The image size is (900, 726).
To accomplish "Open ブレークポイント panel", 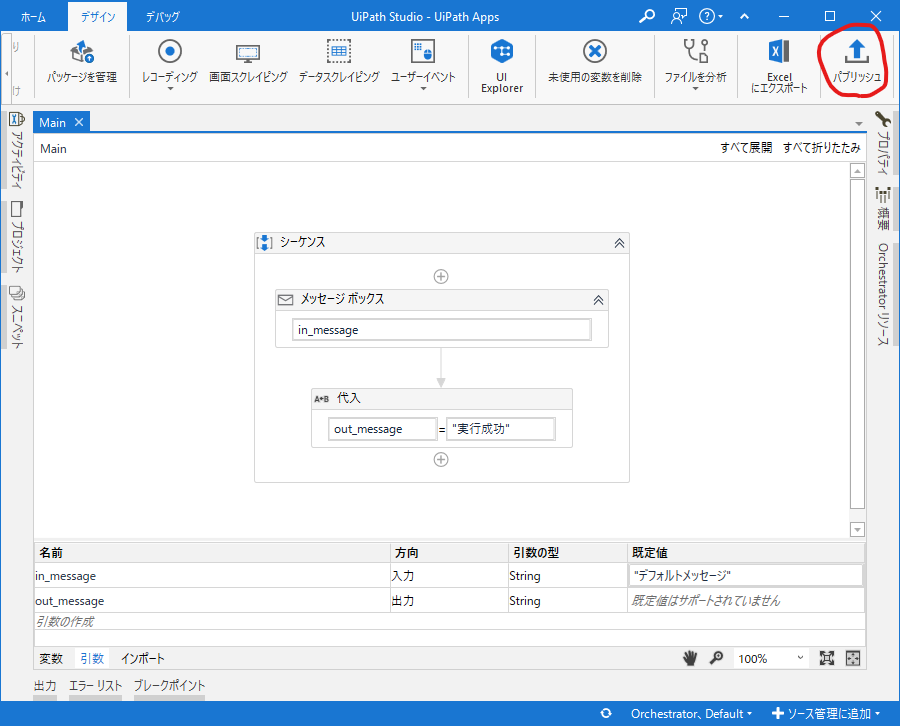I will point(169,685).
